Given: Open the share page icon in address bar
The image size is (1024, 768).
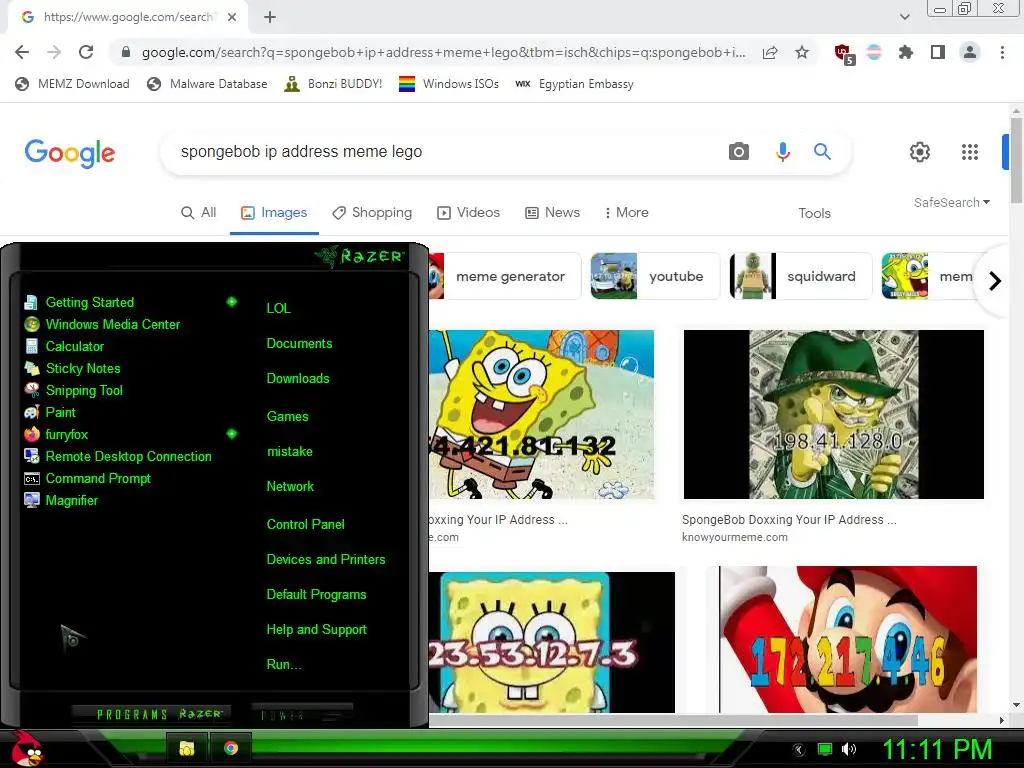Looking at the screenshot, I should tap(770, 52).
